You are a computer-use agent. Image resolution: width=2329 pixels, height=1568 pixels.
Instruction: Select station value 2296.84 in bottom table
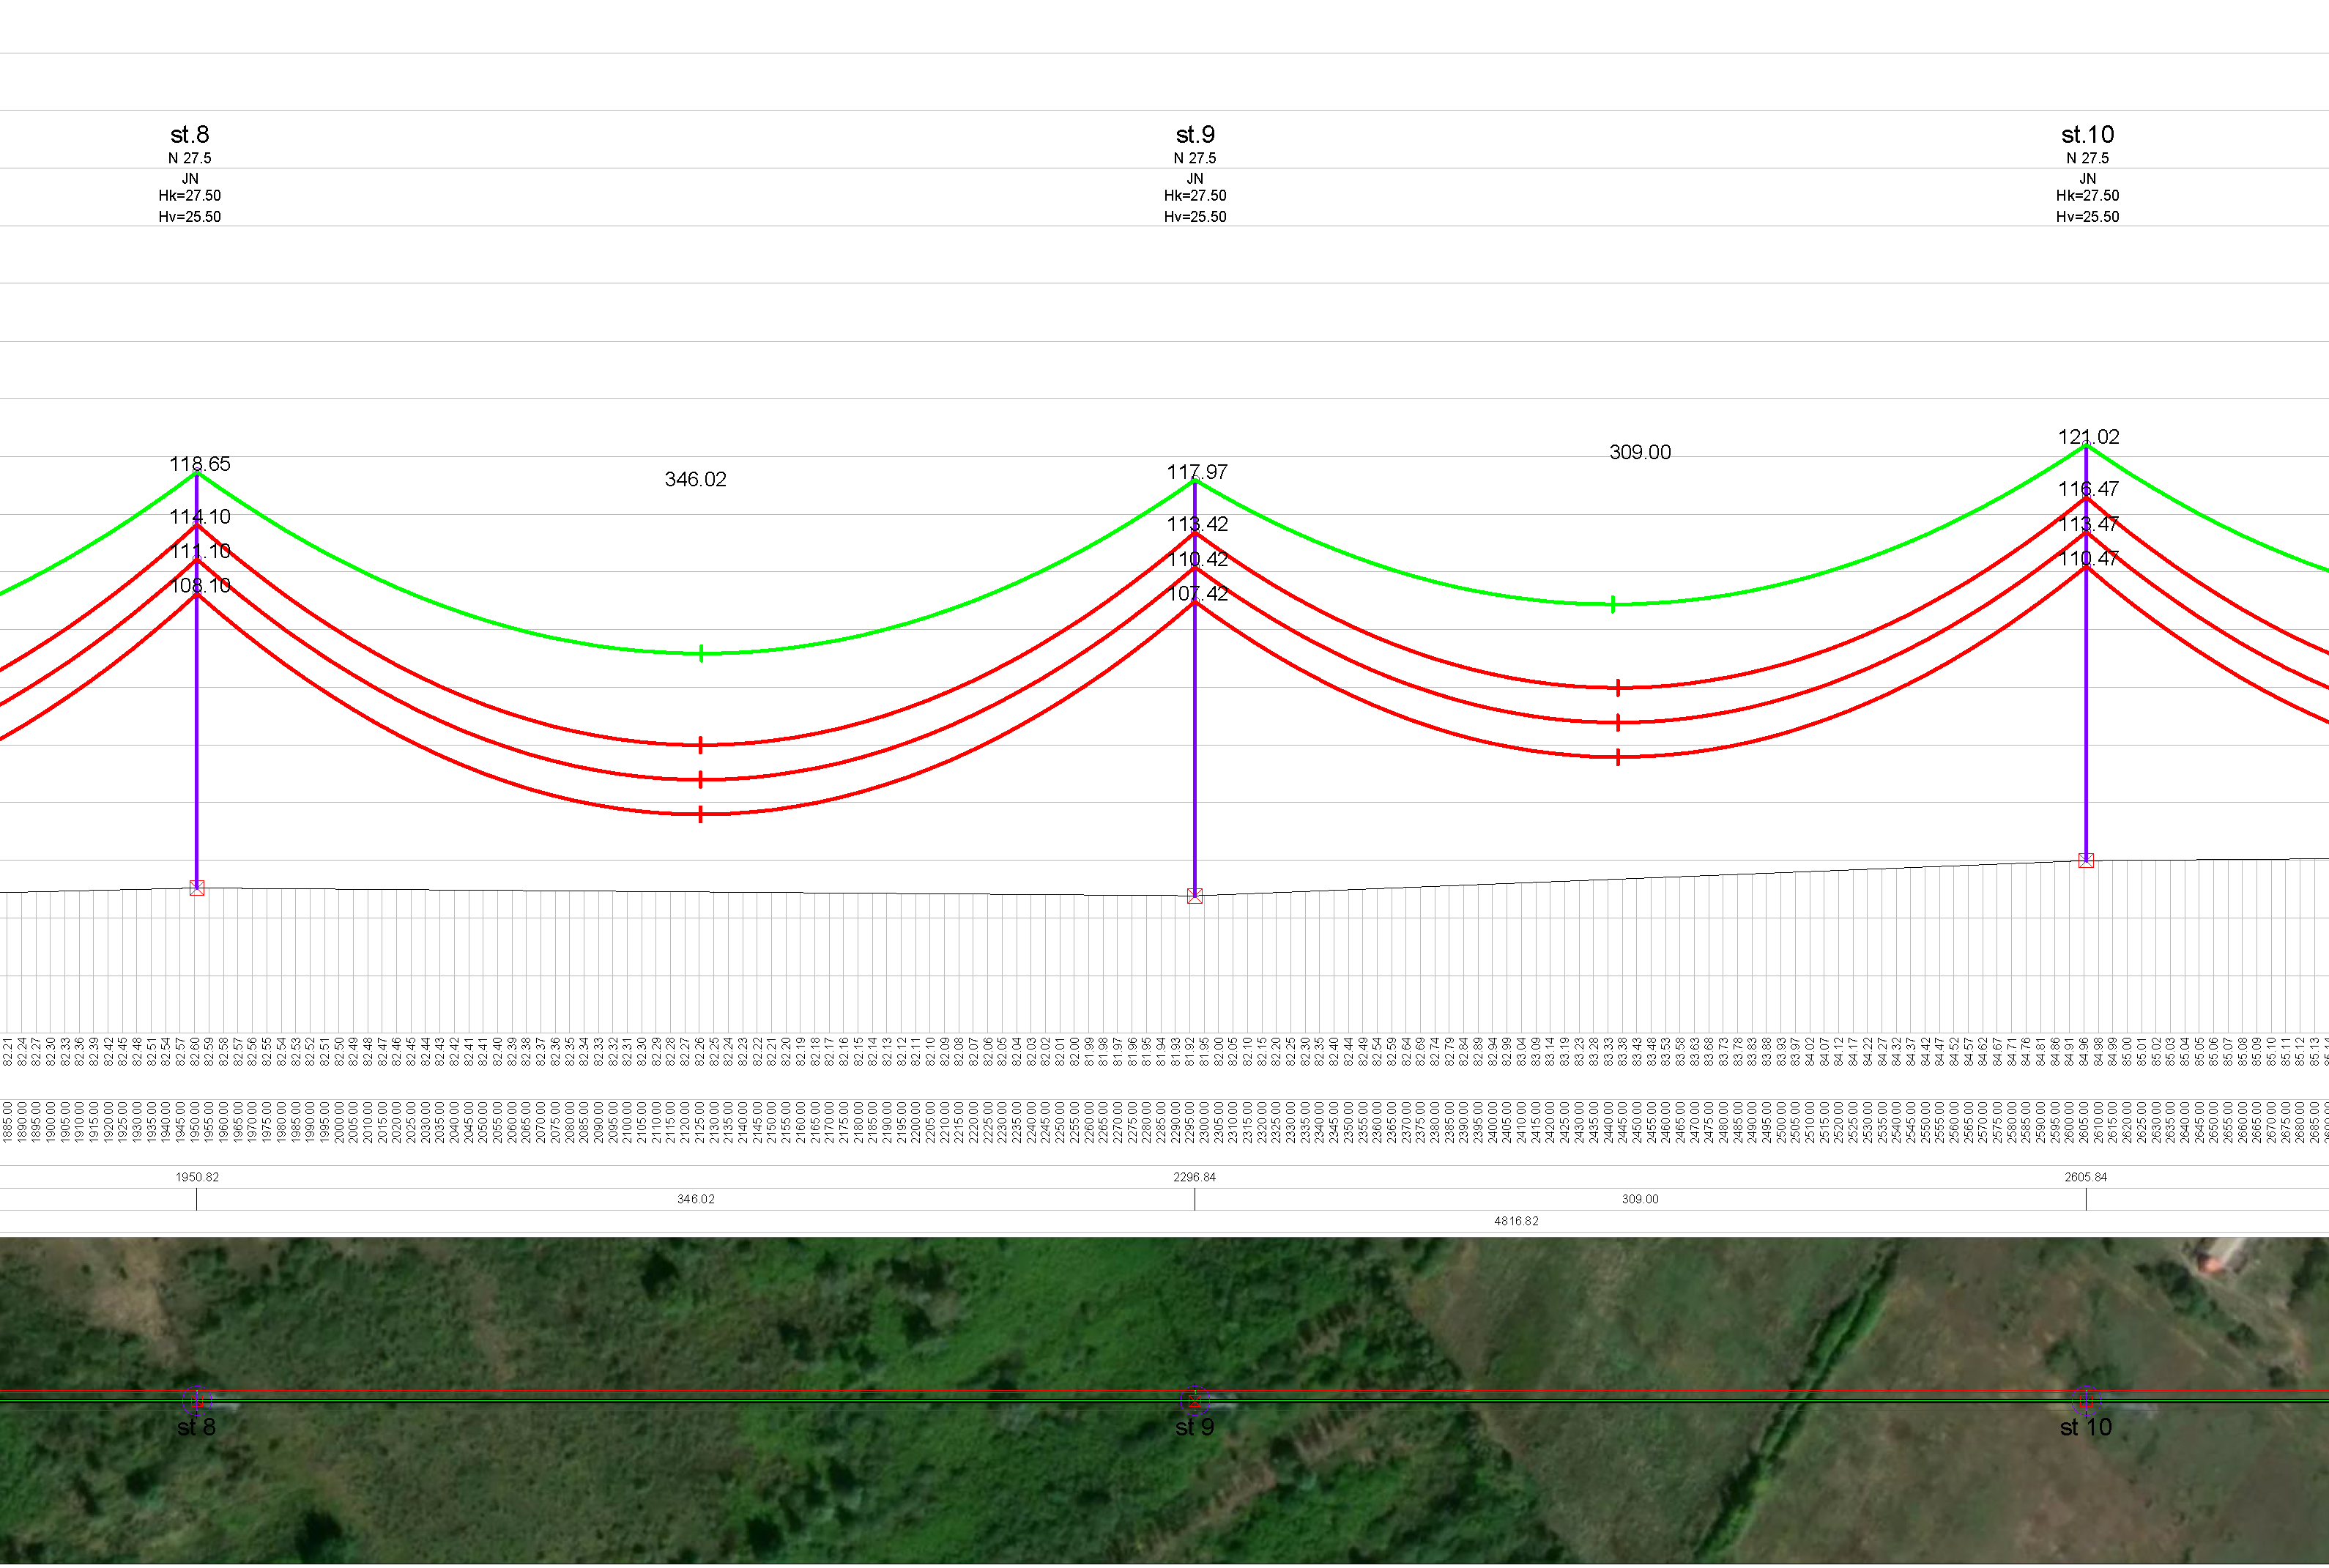(x=1194, y=1177)
